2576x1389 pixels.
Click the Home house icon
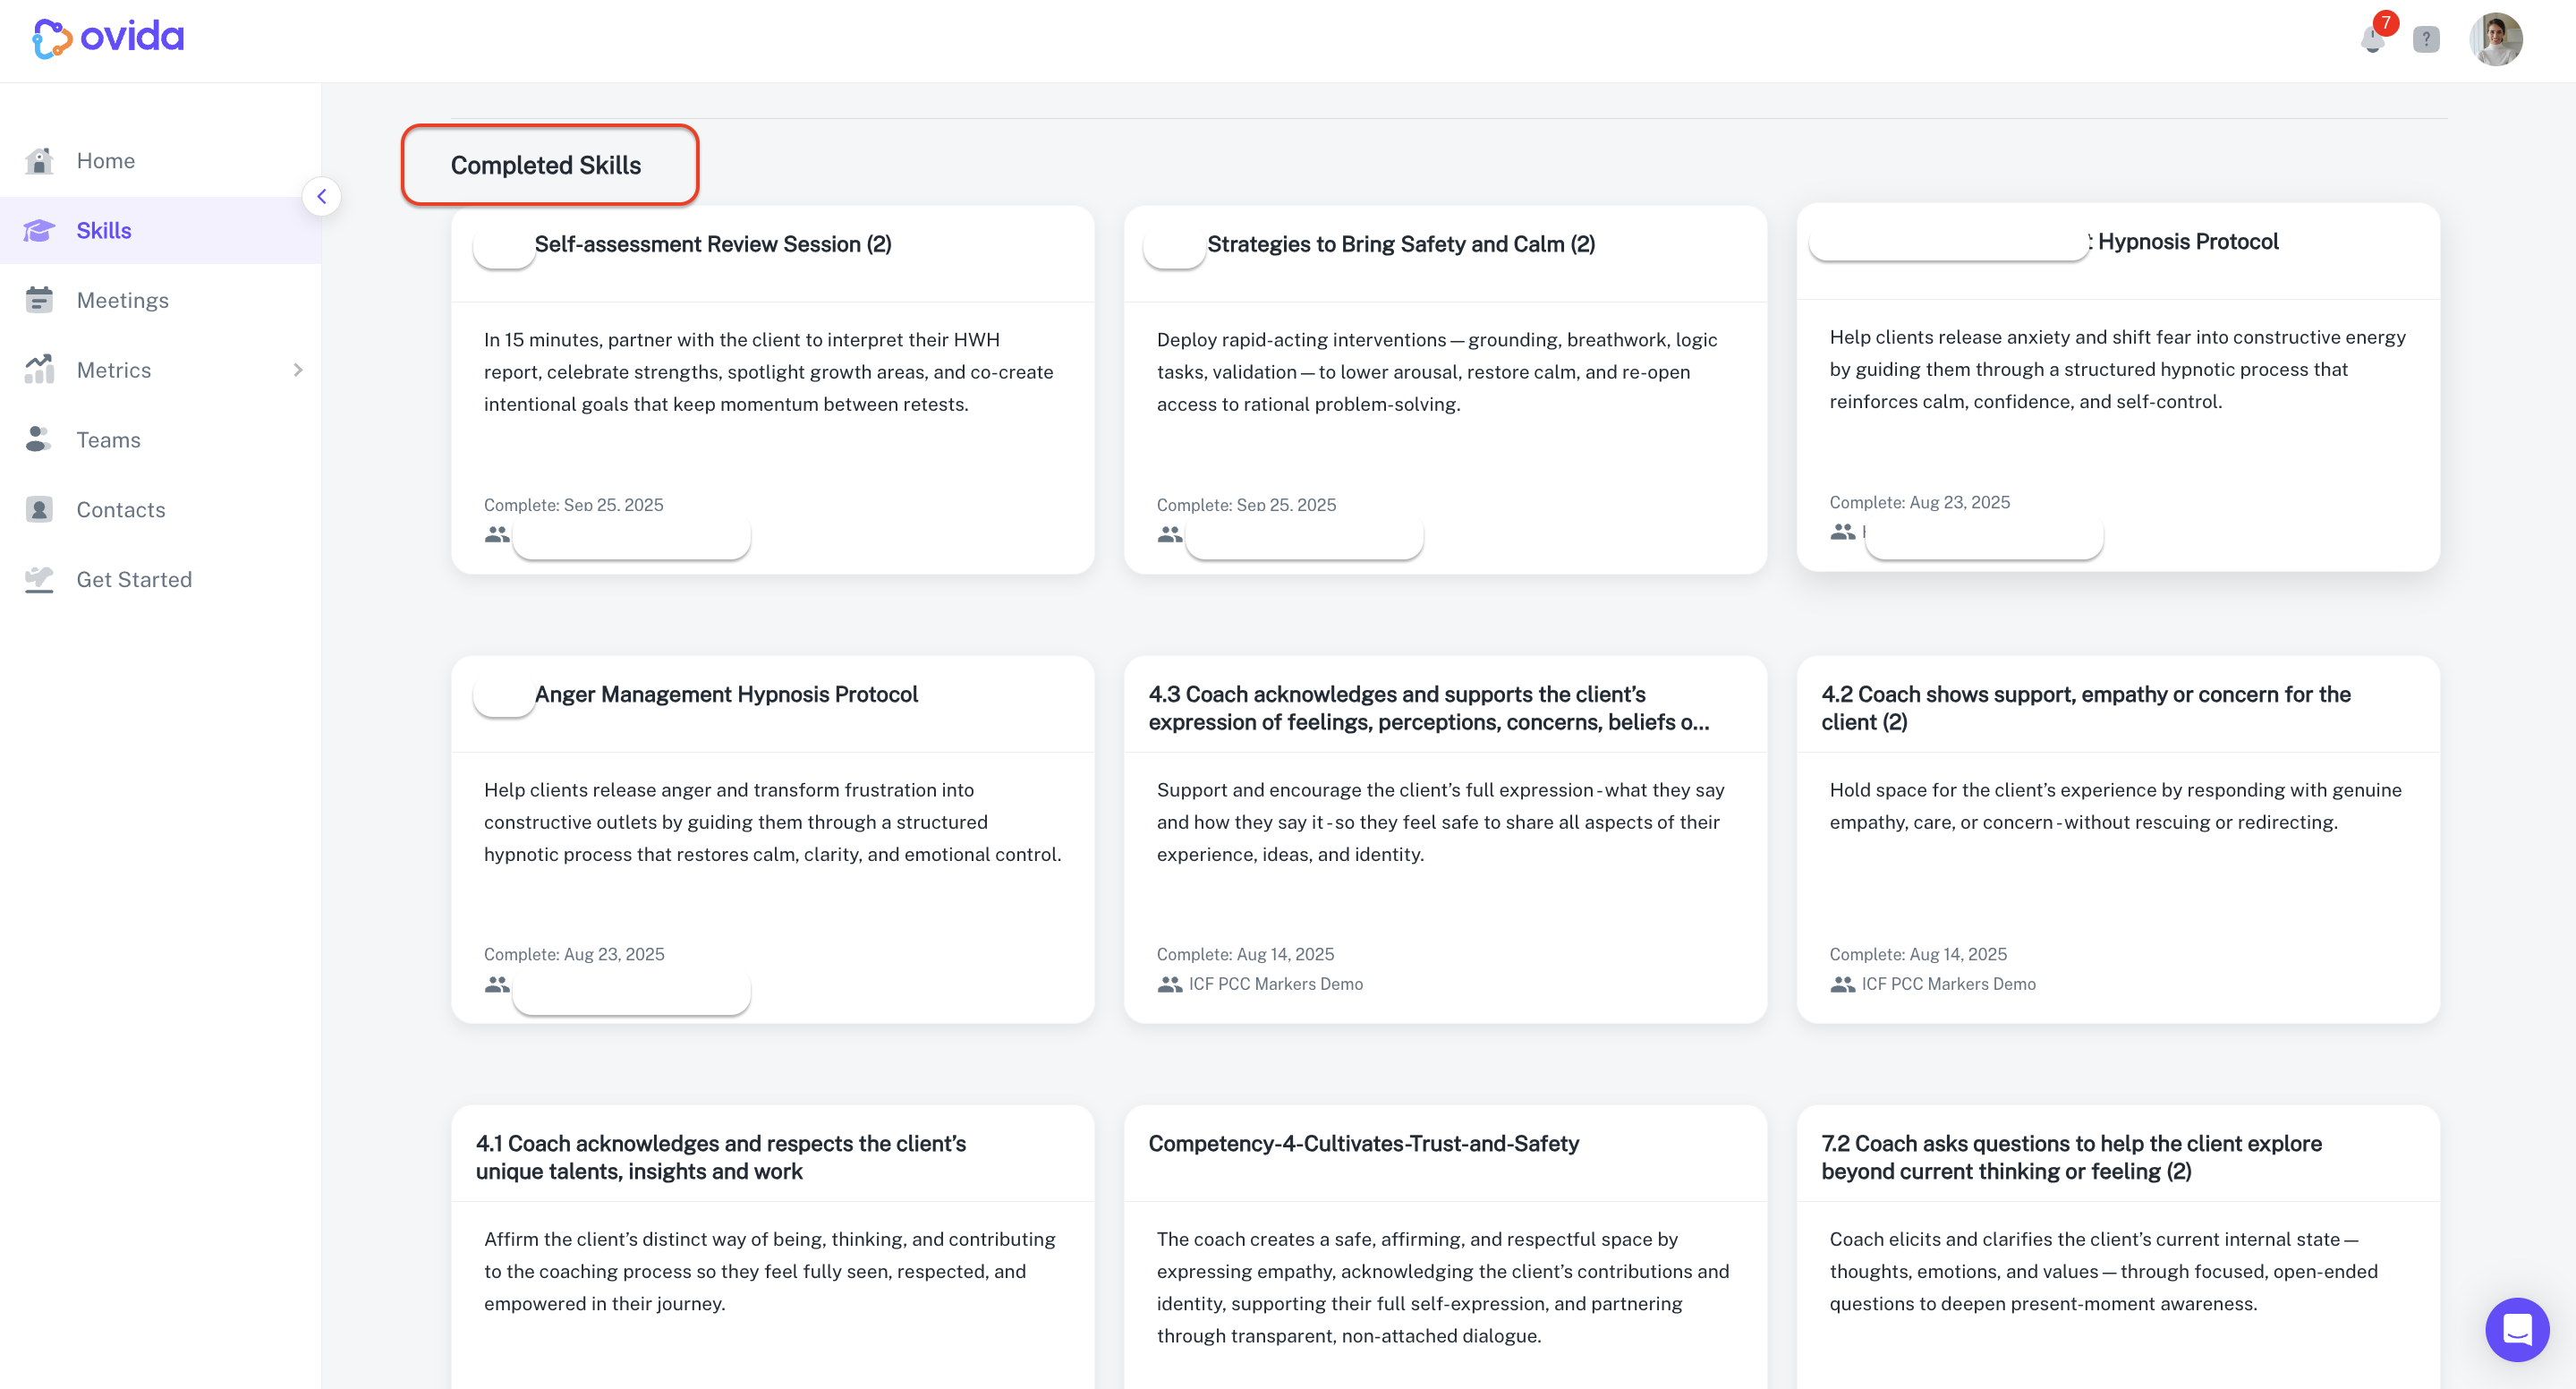click(39, 160)
